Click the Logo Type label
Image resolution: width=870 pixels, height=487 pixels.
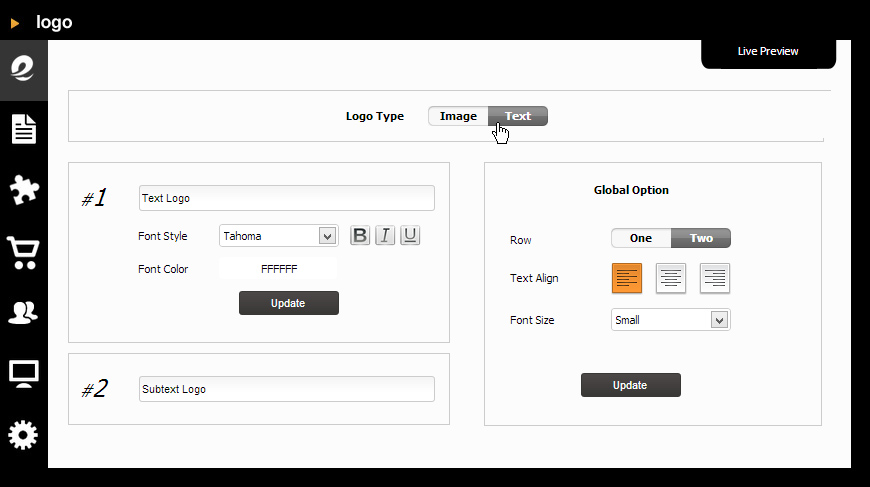coord(375,116)
